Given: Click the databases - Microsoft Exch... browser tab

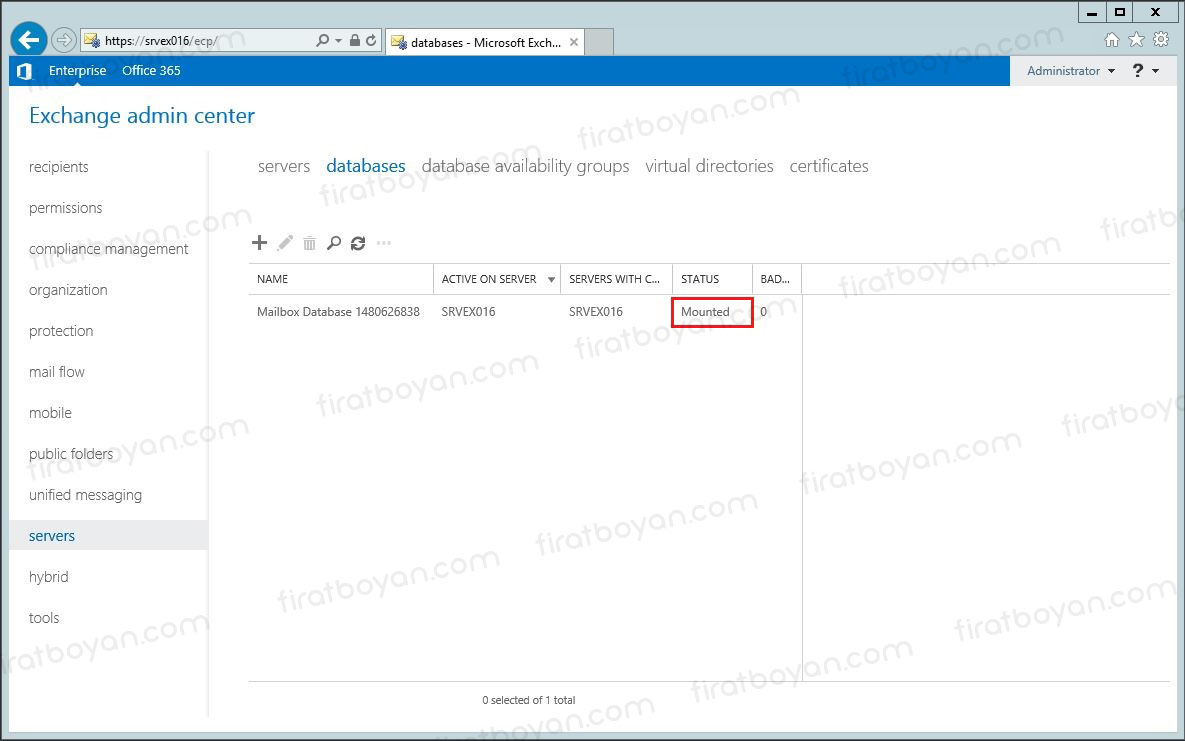Looking at the screenshot, I should click(x=484, y=42).
